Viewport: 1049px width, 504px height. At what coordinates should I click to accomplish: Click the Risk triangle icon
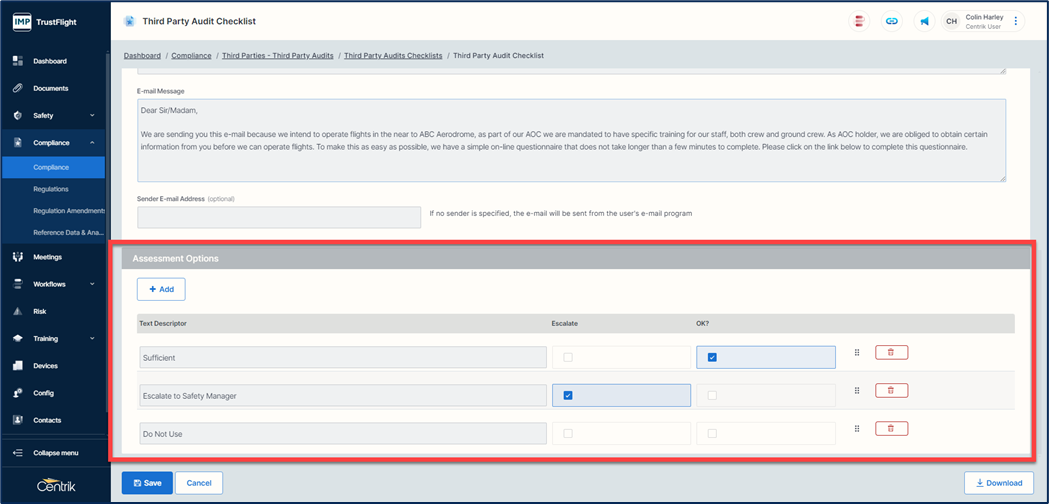18,311
